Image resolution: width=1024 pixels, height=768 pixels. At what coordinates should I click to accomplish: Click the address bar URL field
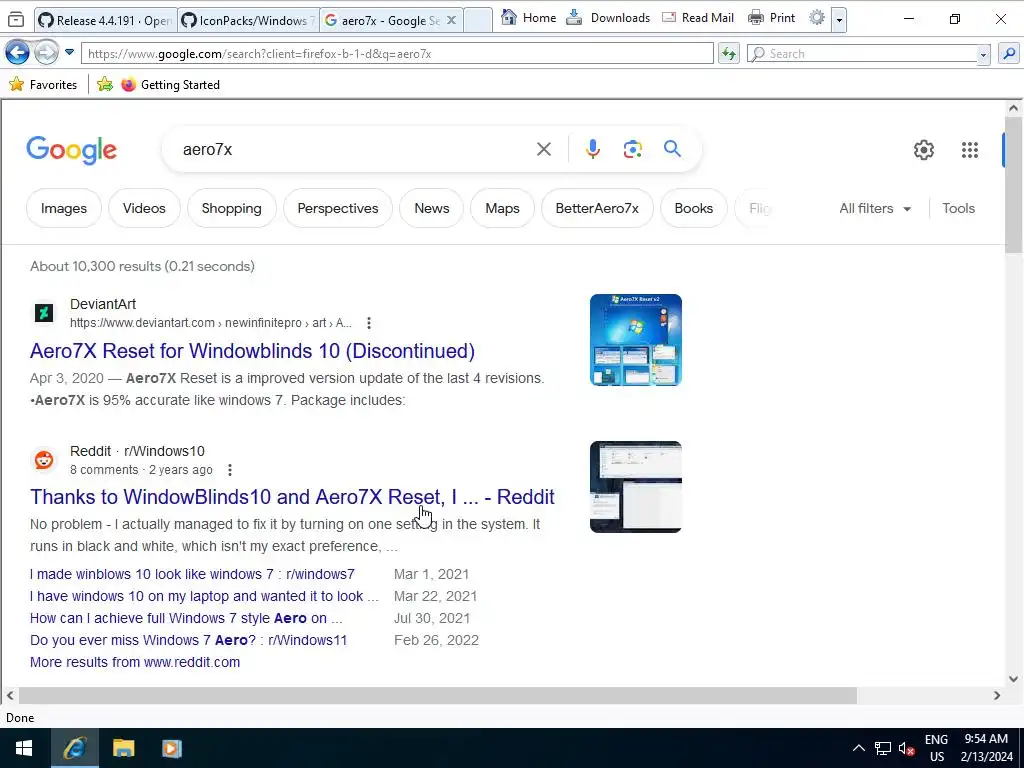397,54
